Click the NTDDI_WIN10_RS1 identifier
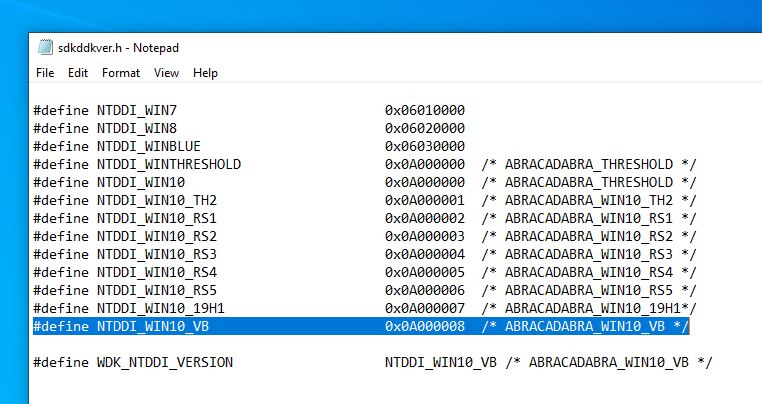The height and width of the screenshot is (404, 762). click(x=156, y=218)
